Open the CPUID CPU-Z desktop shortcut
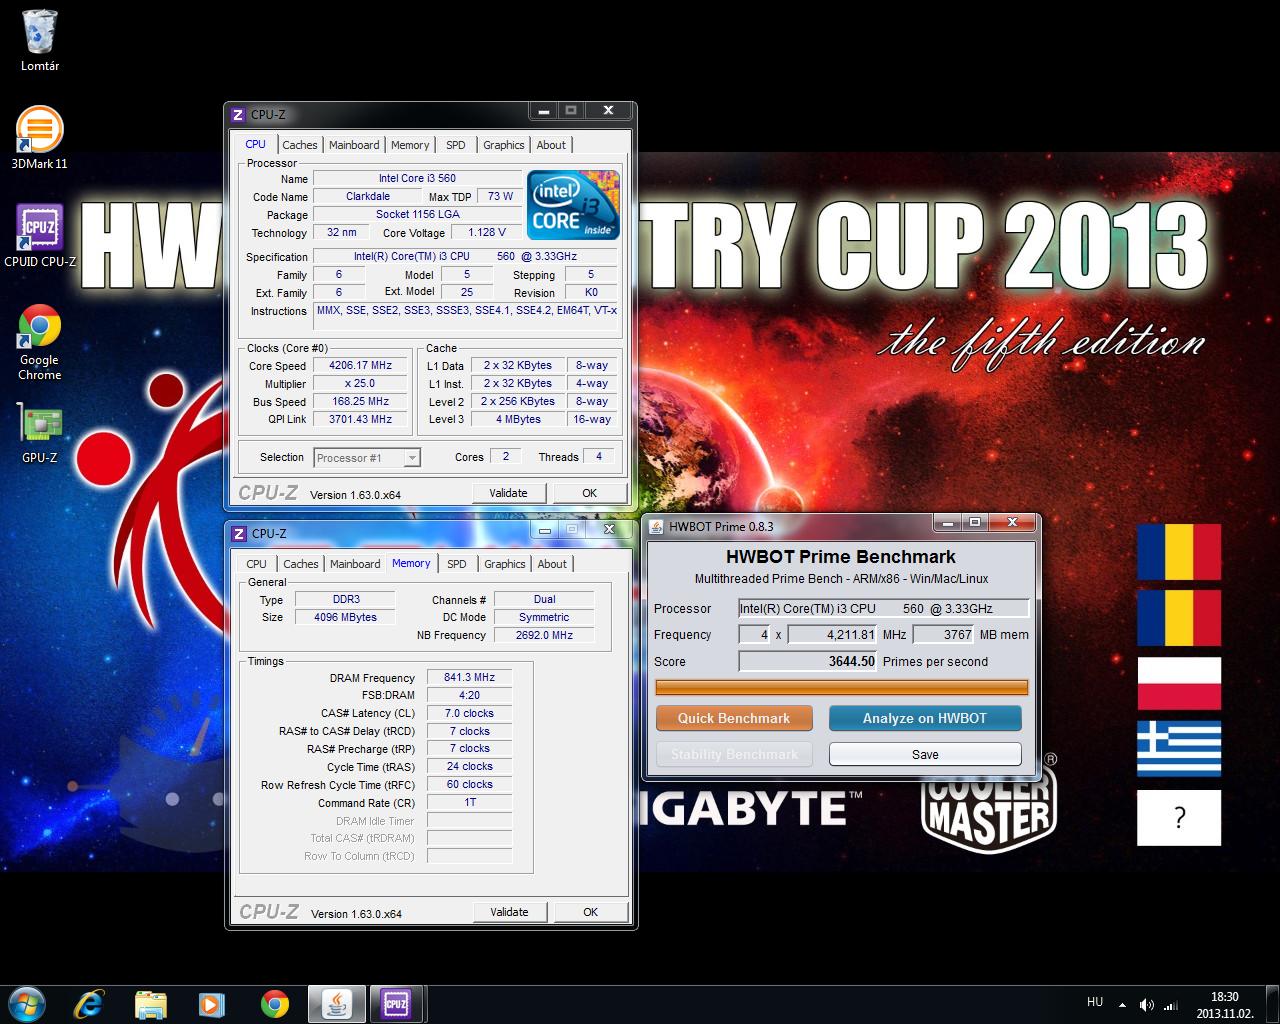Image resolution: width=1280 pixels, height=1024 pixels. click(x=40, y=236)
